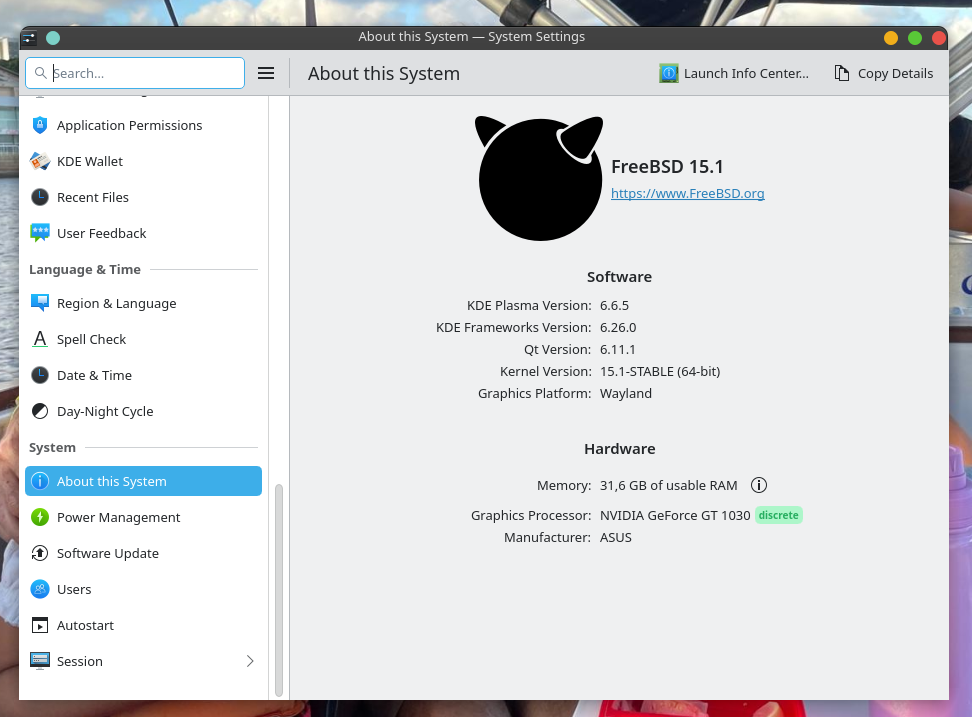Open the Power Management entry
This screenshot has width=972, height=717.
coord(143,517)
